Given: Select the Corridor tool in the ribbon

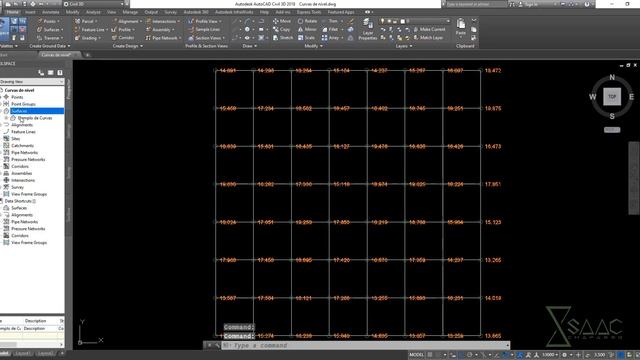Looking at the screenshot, I should (123, 38).
